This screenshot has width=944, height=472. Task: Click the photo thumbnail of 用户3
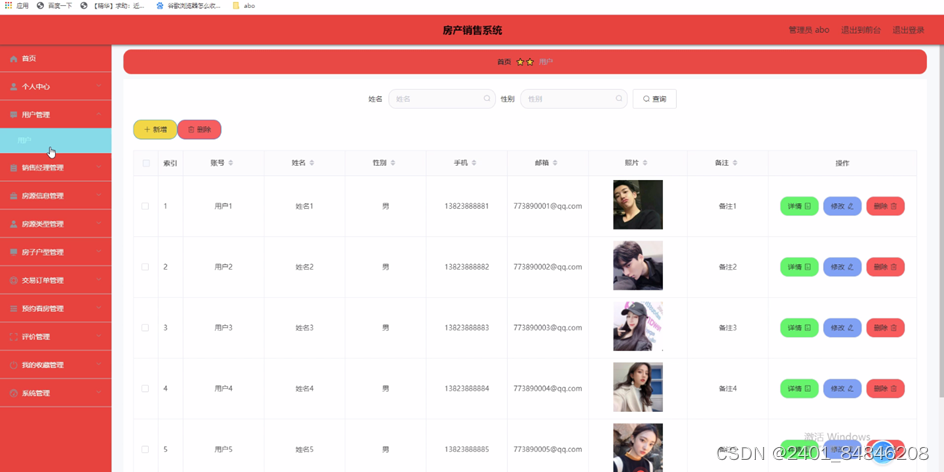tap(638, 326)
